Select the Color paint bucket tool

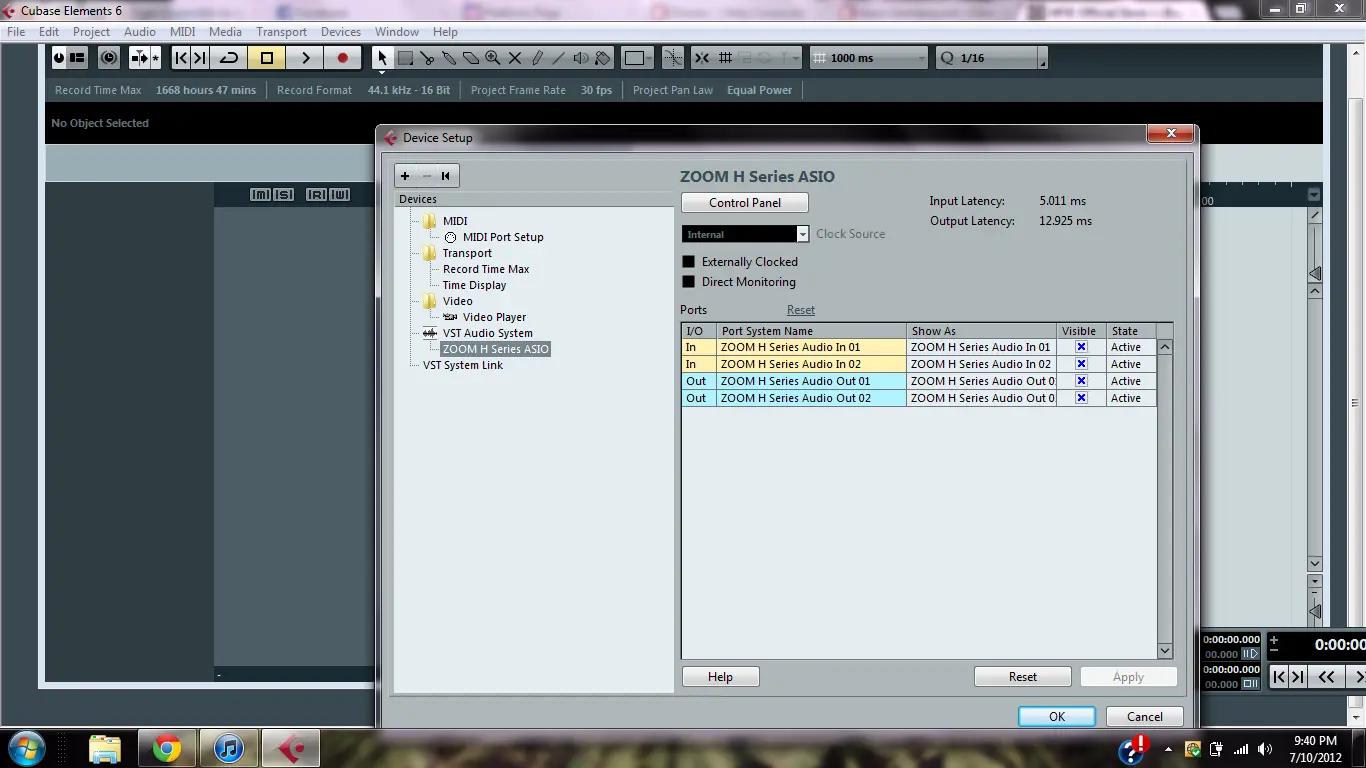603,58
